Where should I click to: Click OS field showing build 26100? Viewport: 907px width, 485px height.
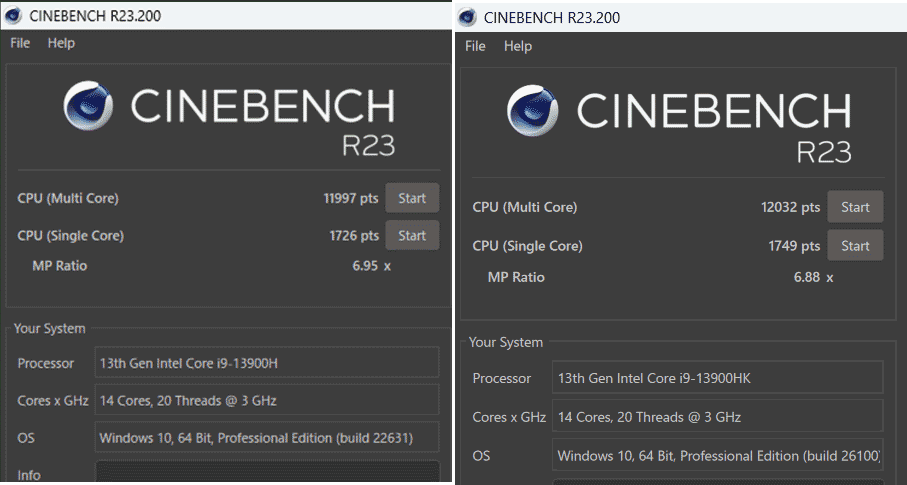(717, 455)
